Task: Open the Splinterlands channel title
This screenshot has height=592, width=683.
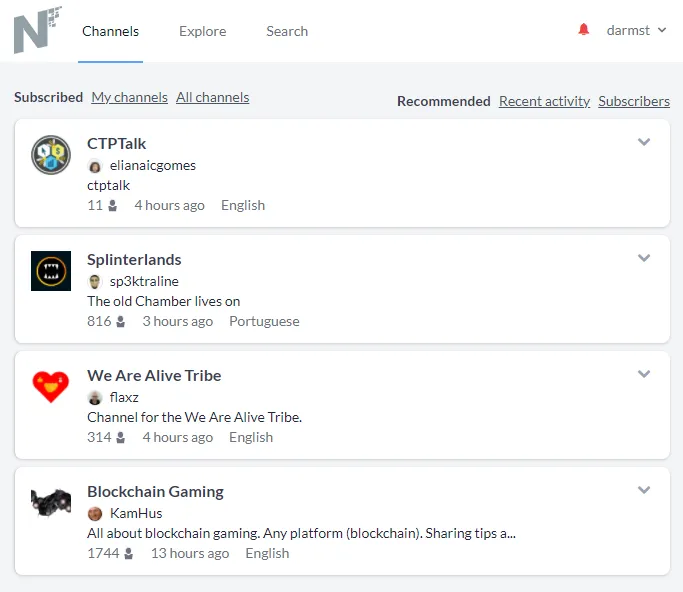Action: tap(134, 260)
